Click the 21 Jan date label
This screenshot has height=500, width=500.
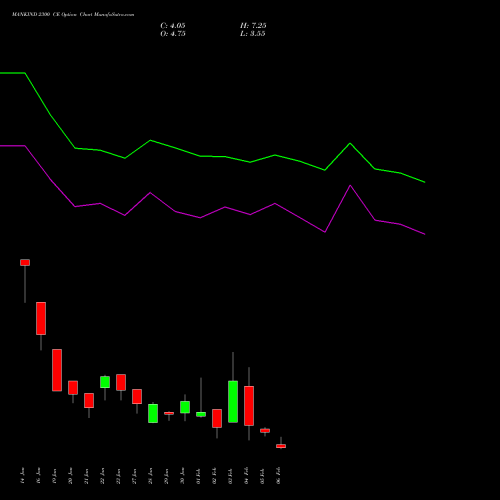click(86, 476)
